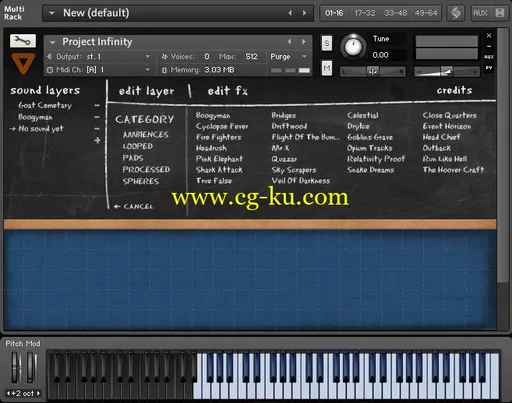Toggle the master Kontakt logo button
Screen dimensions: 512x403
(456, 13)
